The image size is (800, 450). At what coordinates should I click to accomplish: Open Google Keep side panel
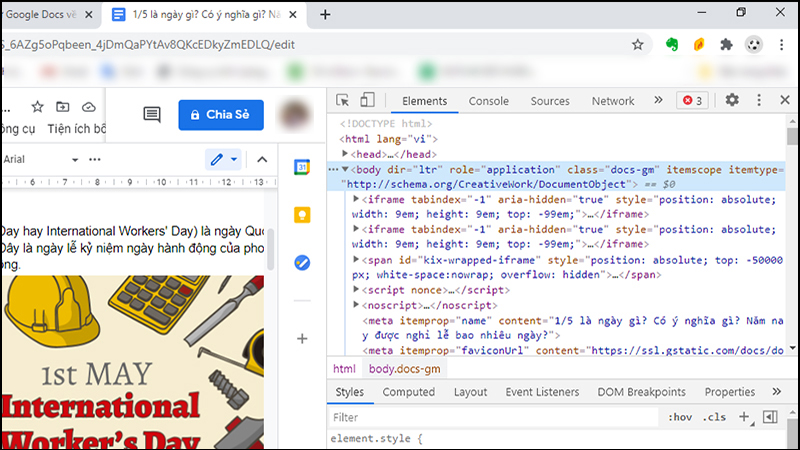click(x=302, y=215)
